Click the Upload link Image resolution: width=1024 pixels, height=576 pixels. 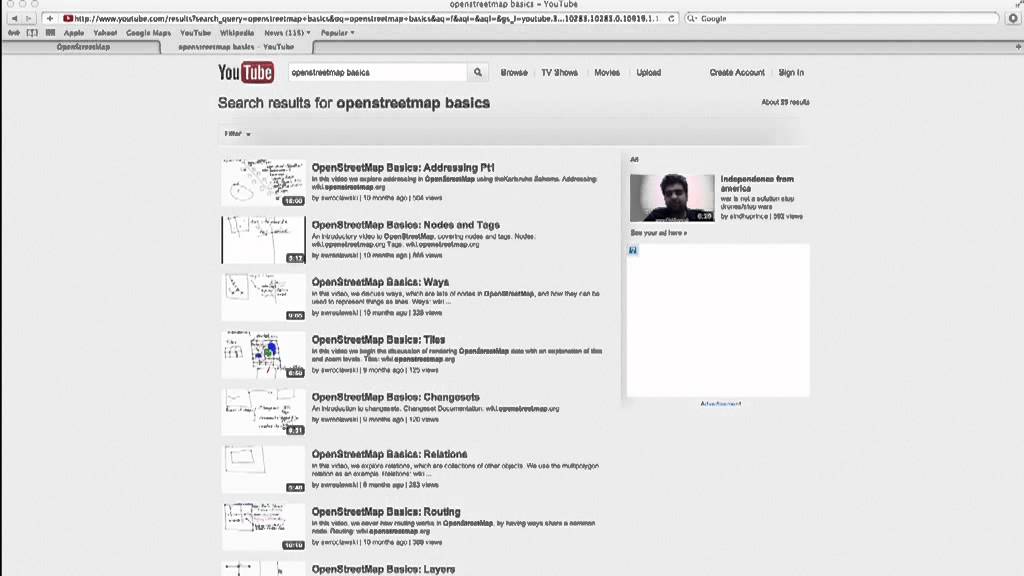[648, 72]
